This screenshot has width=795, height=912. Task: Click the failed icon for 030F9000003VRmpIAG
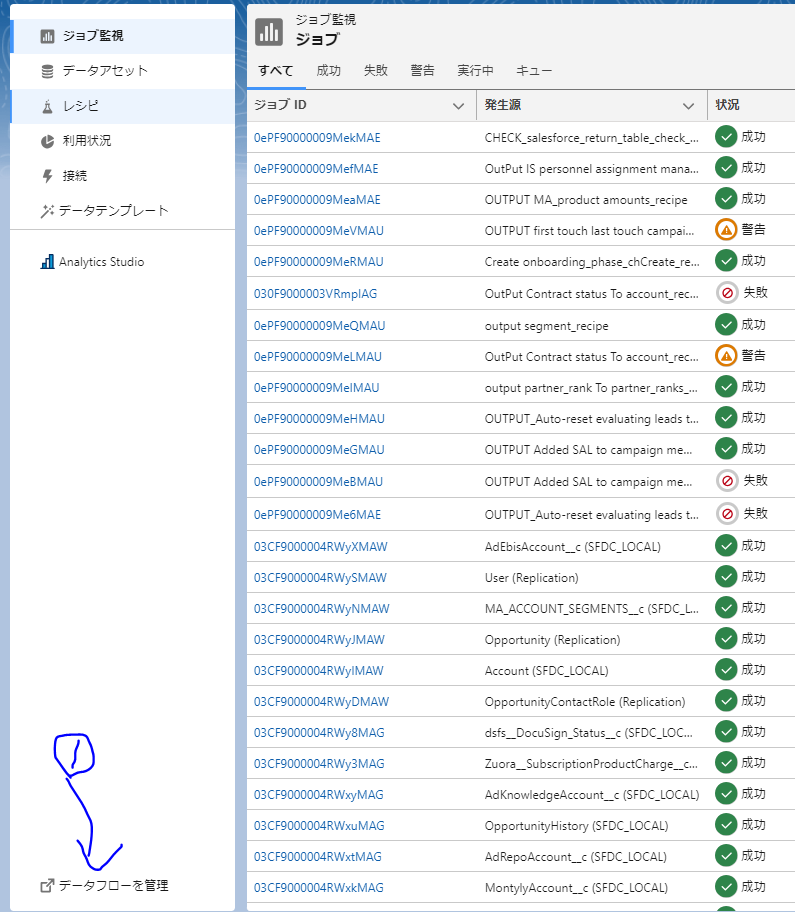(x=727, y=293)
